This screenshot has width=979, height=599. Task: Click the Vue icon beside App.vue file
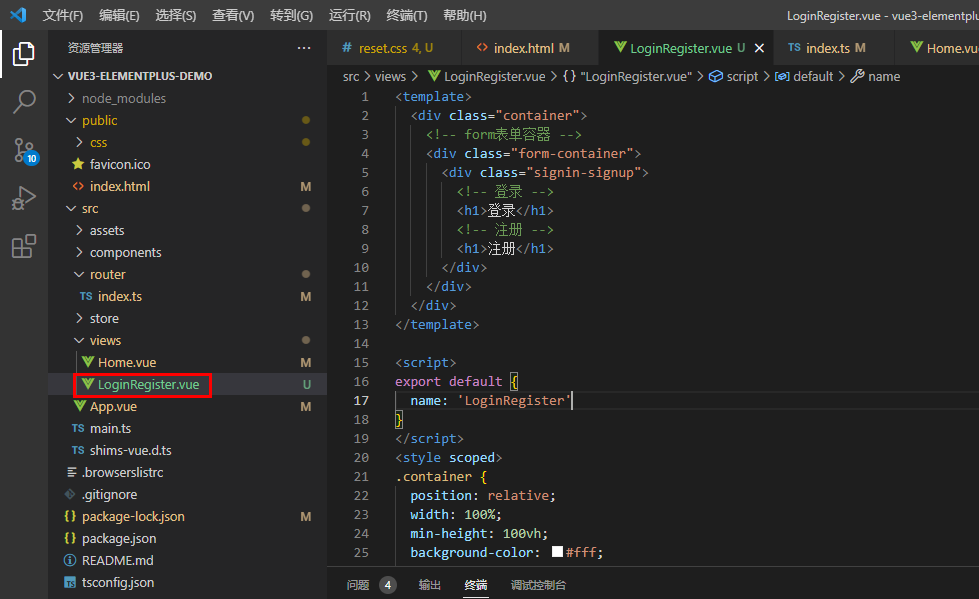(80, 406)
